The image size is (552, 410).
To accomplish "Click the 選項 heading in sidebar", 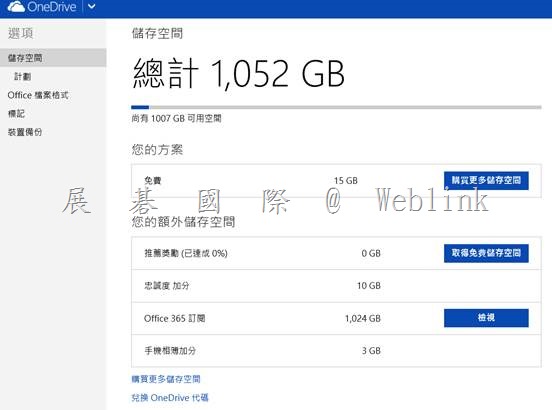I will [20, 33].
